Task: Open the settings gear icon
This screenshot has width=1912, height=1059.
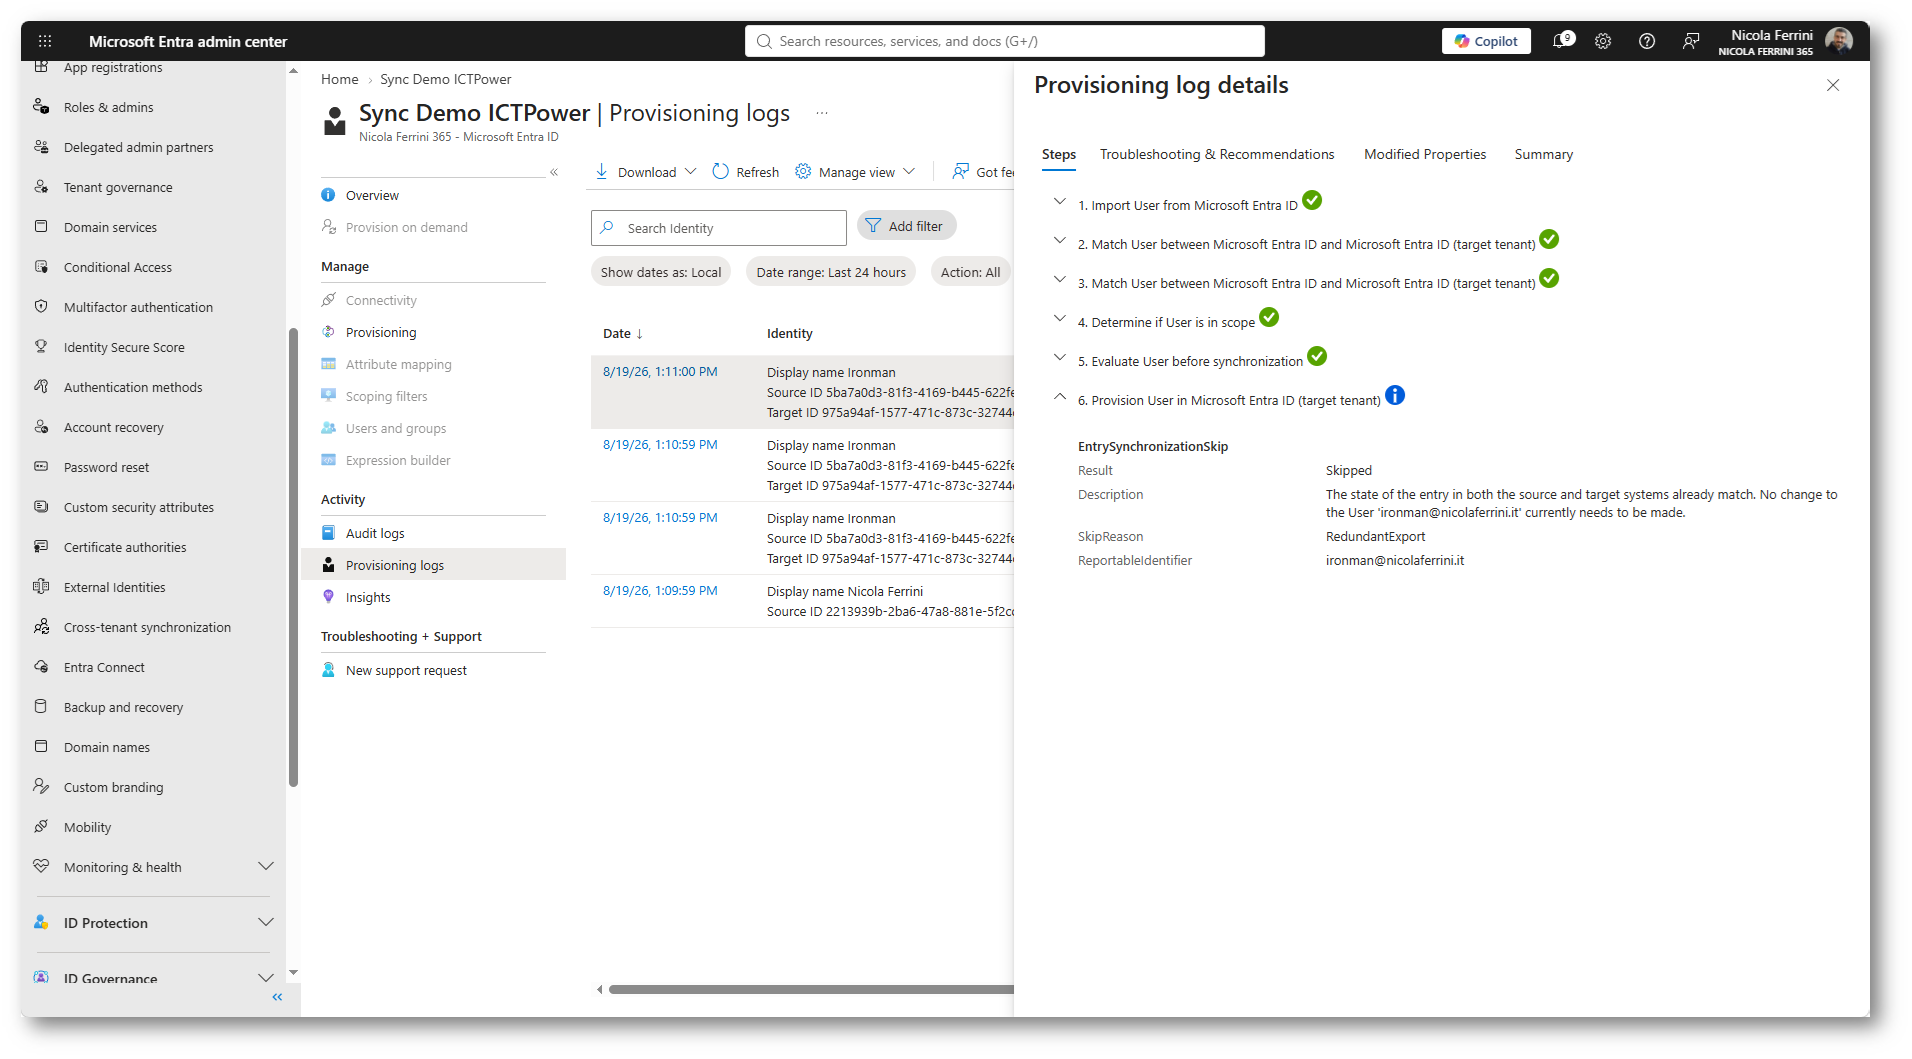Action: tap(1603, 41)
